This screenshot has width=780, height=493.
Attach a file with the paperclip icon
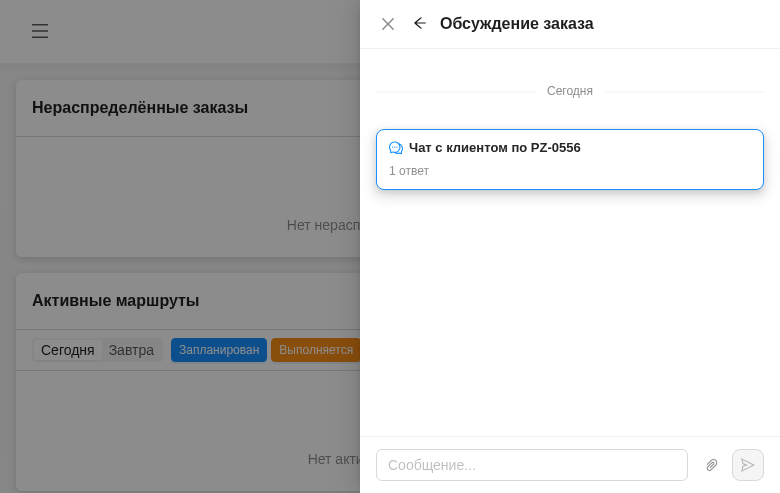tap(712, 465)
